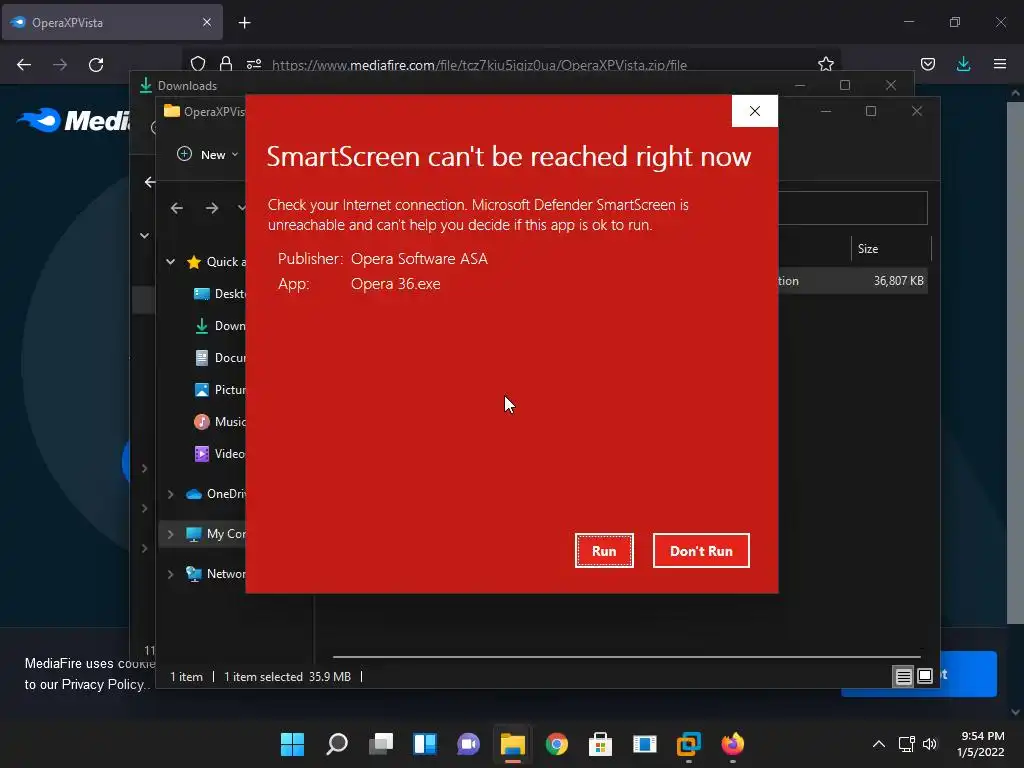Open network status in system tray
This screenshot has height=768, width=1024.
(x=906, y=744)
